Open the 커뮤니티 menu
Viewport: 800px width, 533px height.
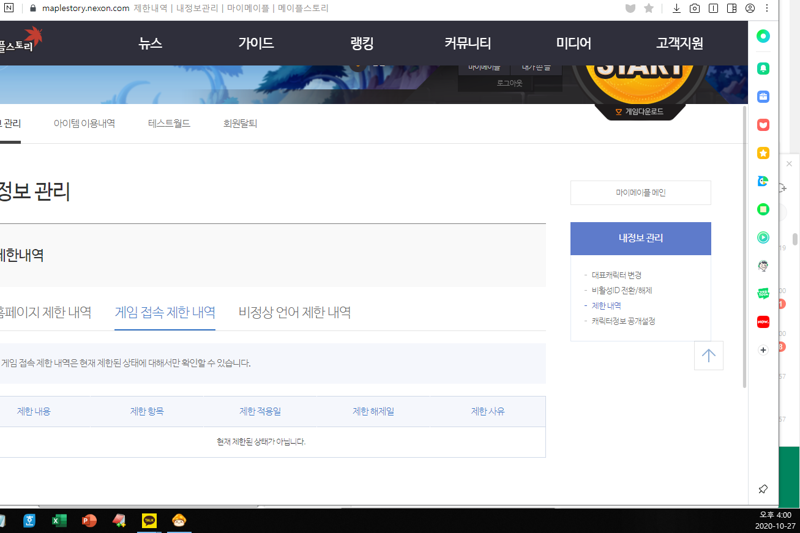467,43
